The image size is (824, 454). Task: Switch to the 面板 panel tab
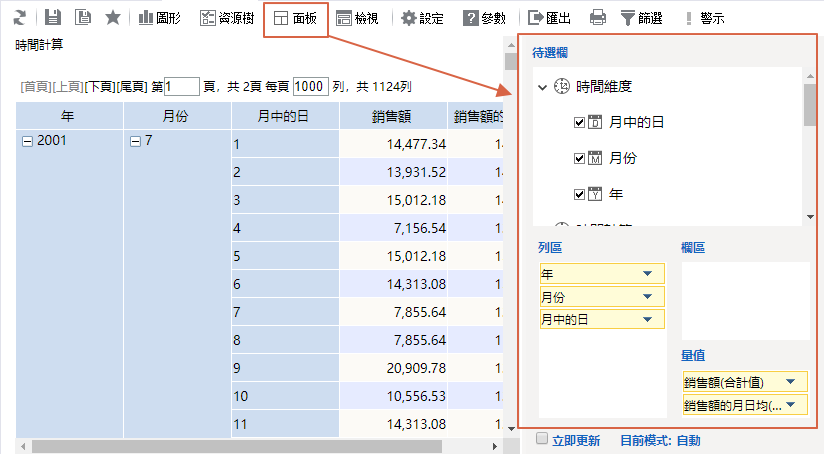(296, 18)
